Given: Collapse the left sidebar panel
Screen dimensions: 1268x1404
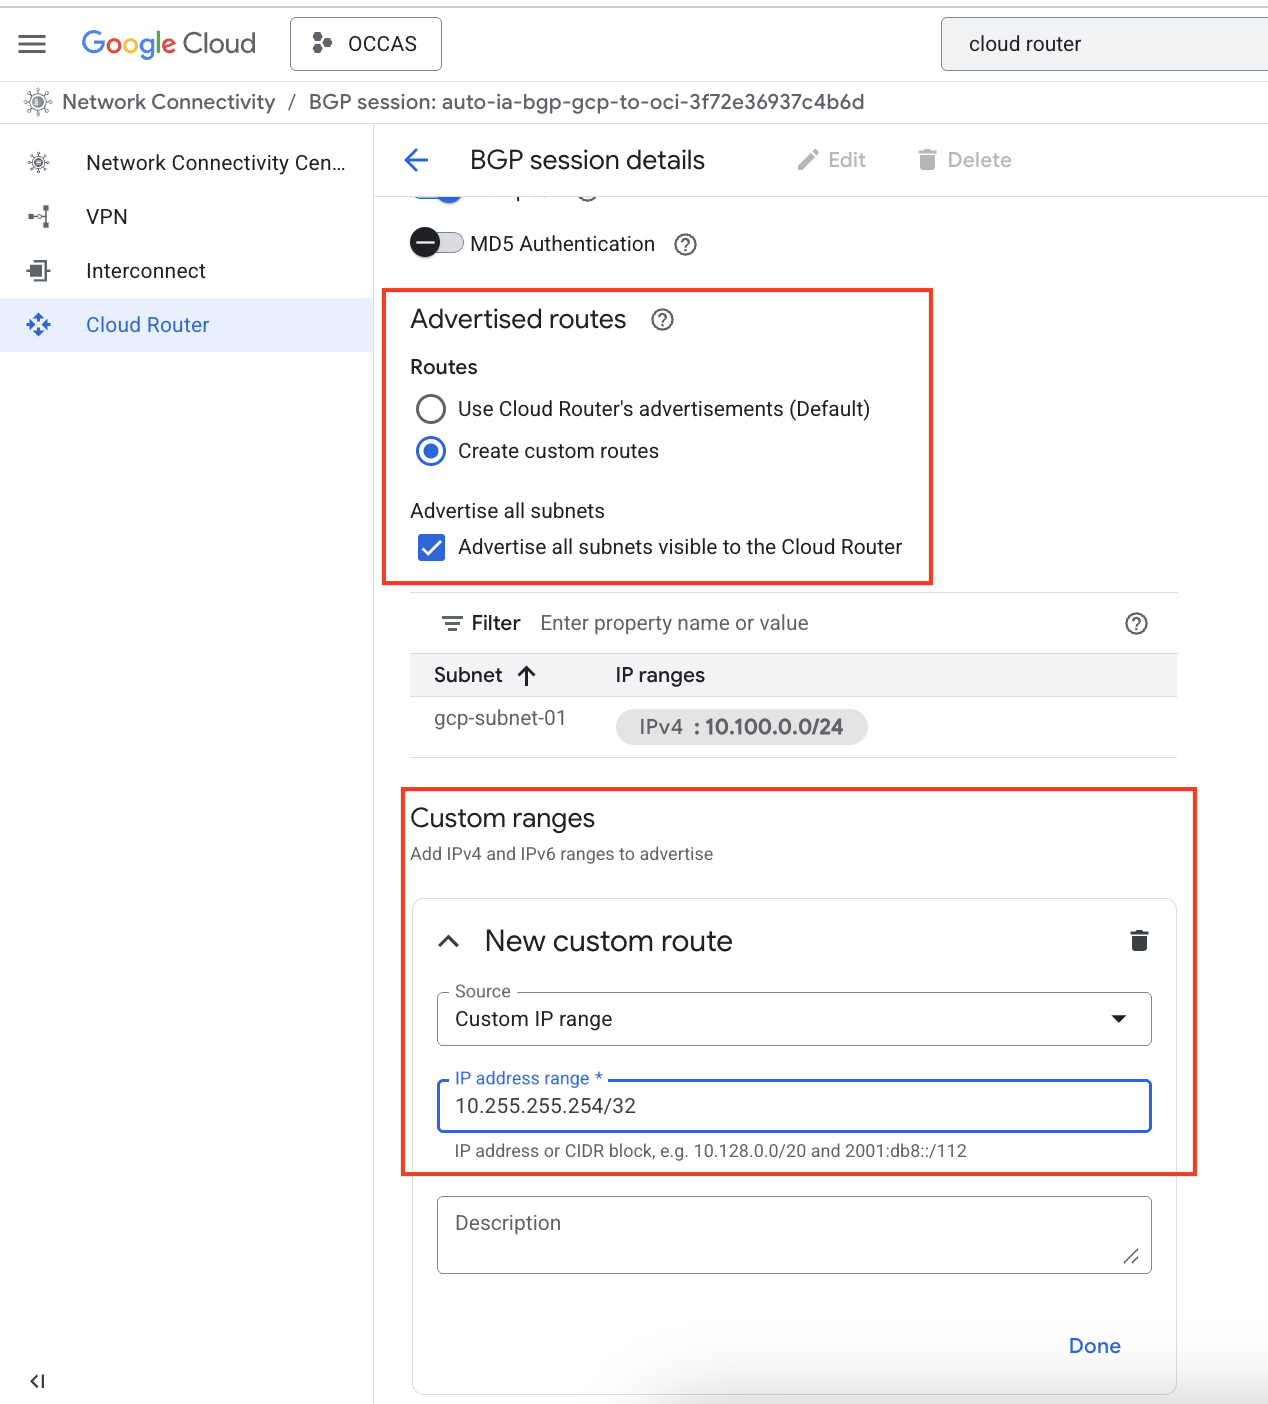Looking at the screenshot, I should pyautogui.click(x=37, y=1381).
